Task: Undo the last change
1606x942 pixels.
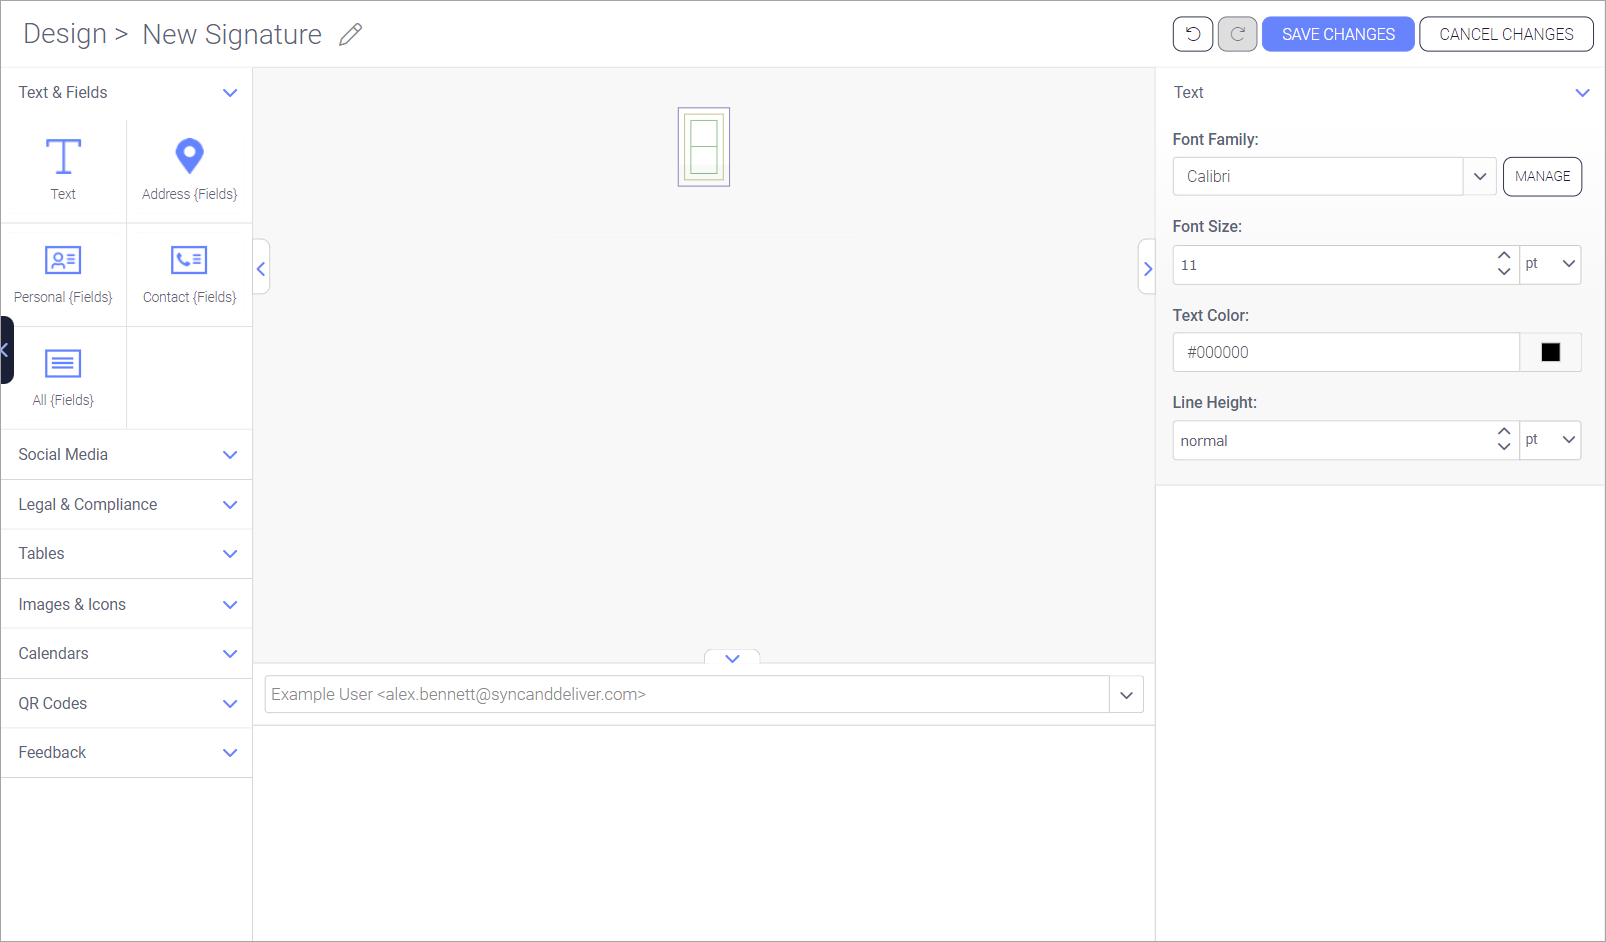Action: point(1192,34)
